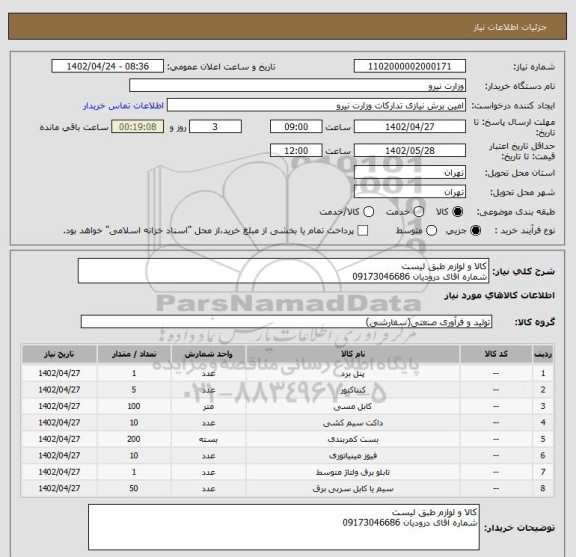Click the تعداد / مقدار column header
Image resolution: width=576 pixels, height=557 pixels.
[x=134, y=354]
